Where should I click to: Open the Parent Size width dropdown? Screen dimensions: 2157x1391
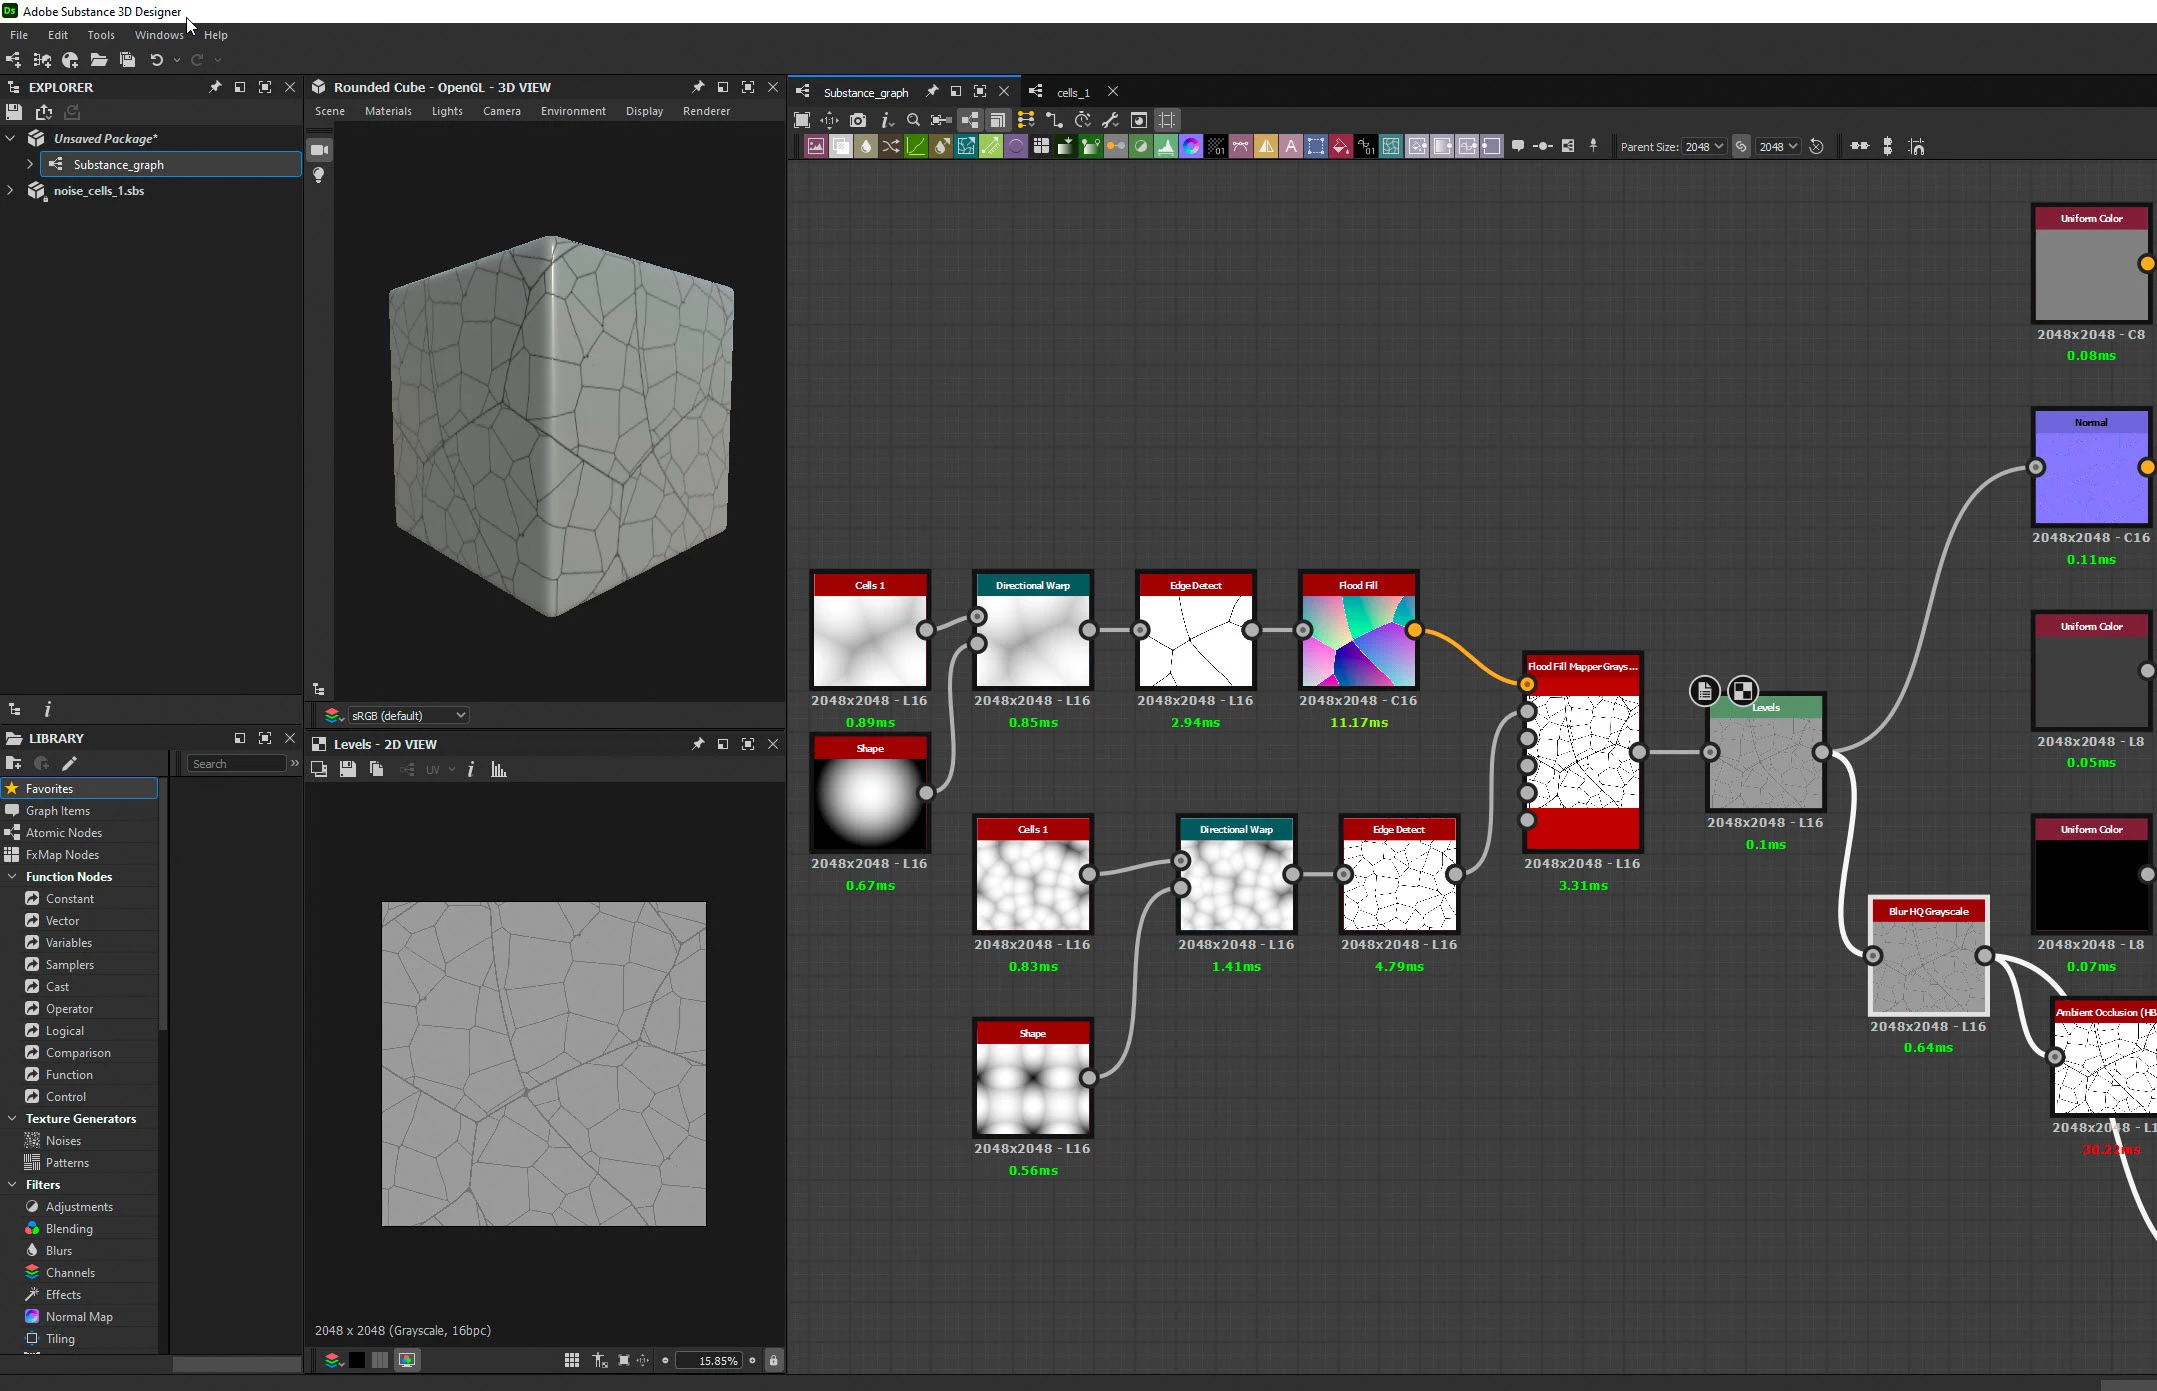tap(1704, 147)
